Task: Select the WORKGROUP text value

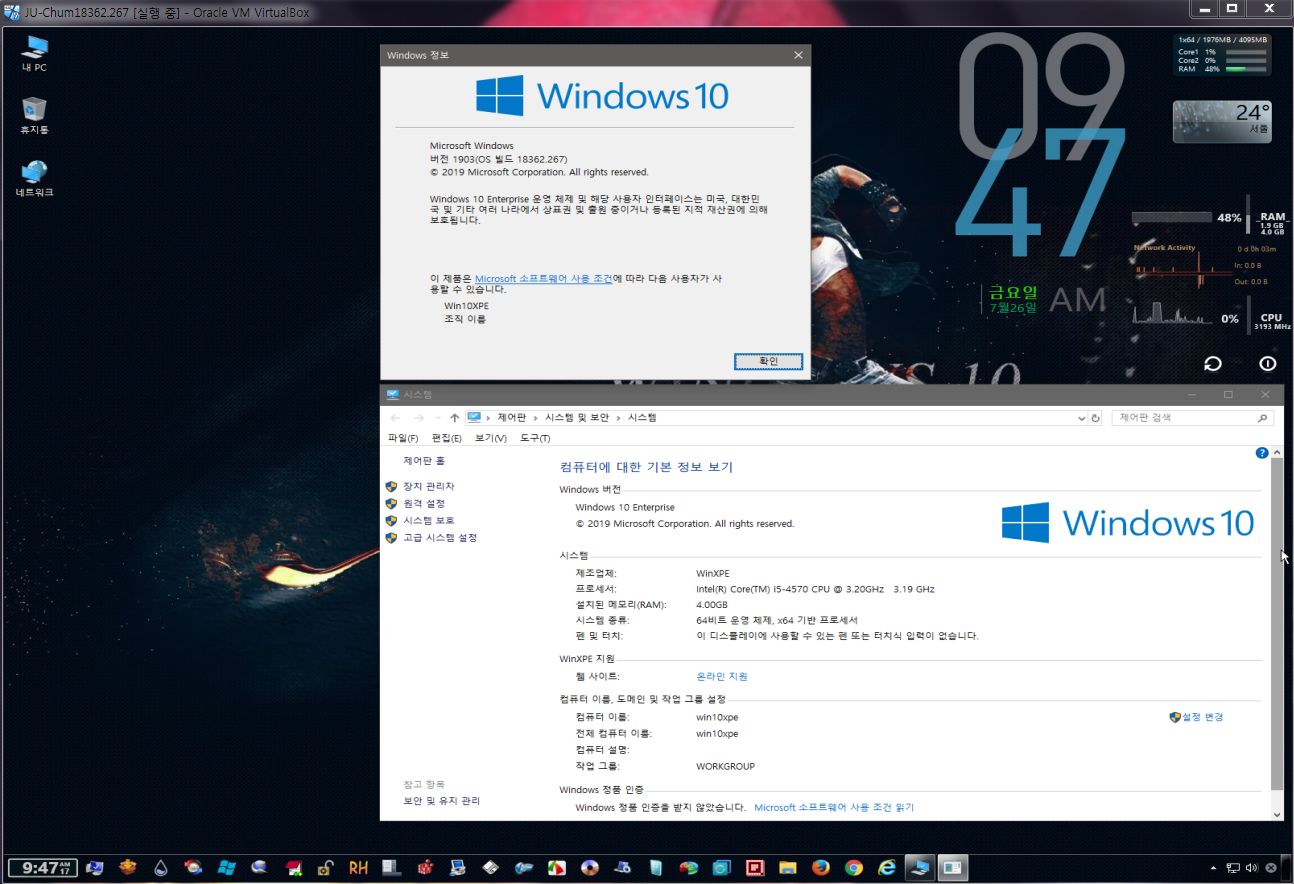Action: click(725, 766)
